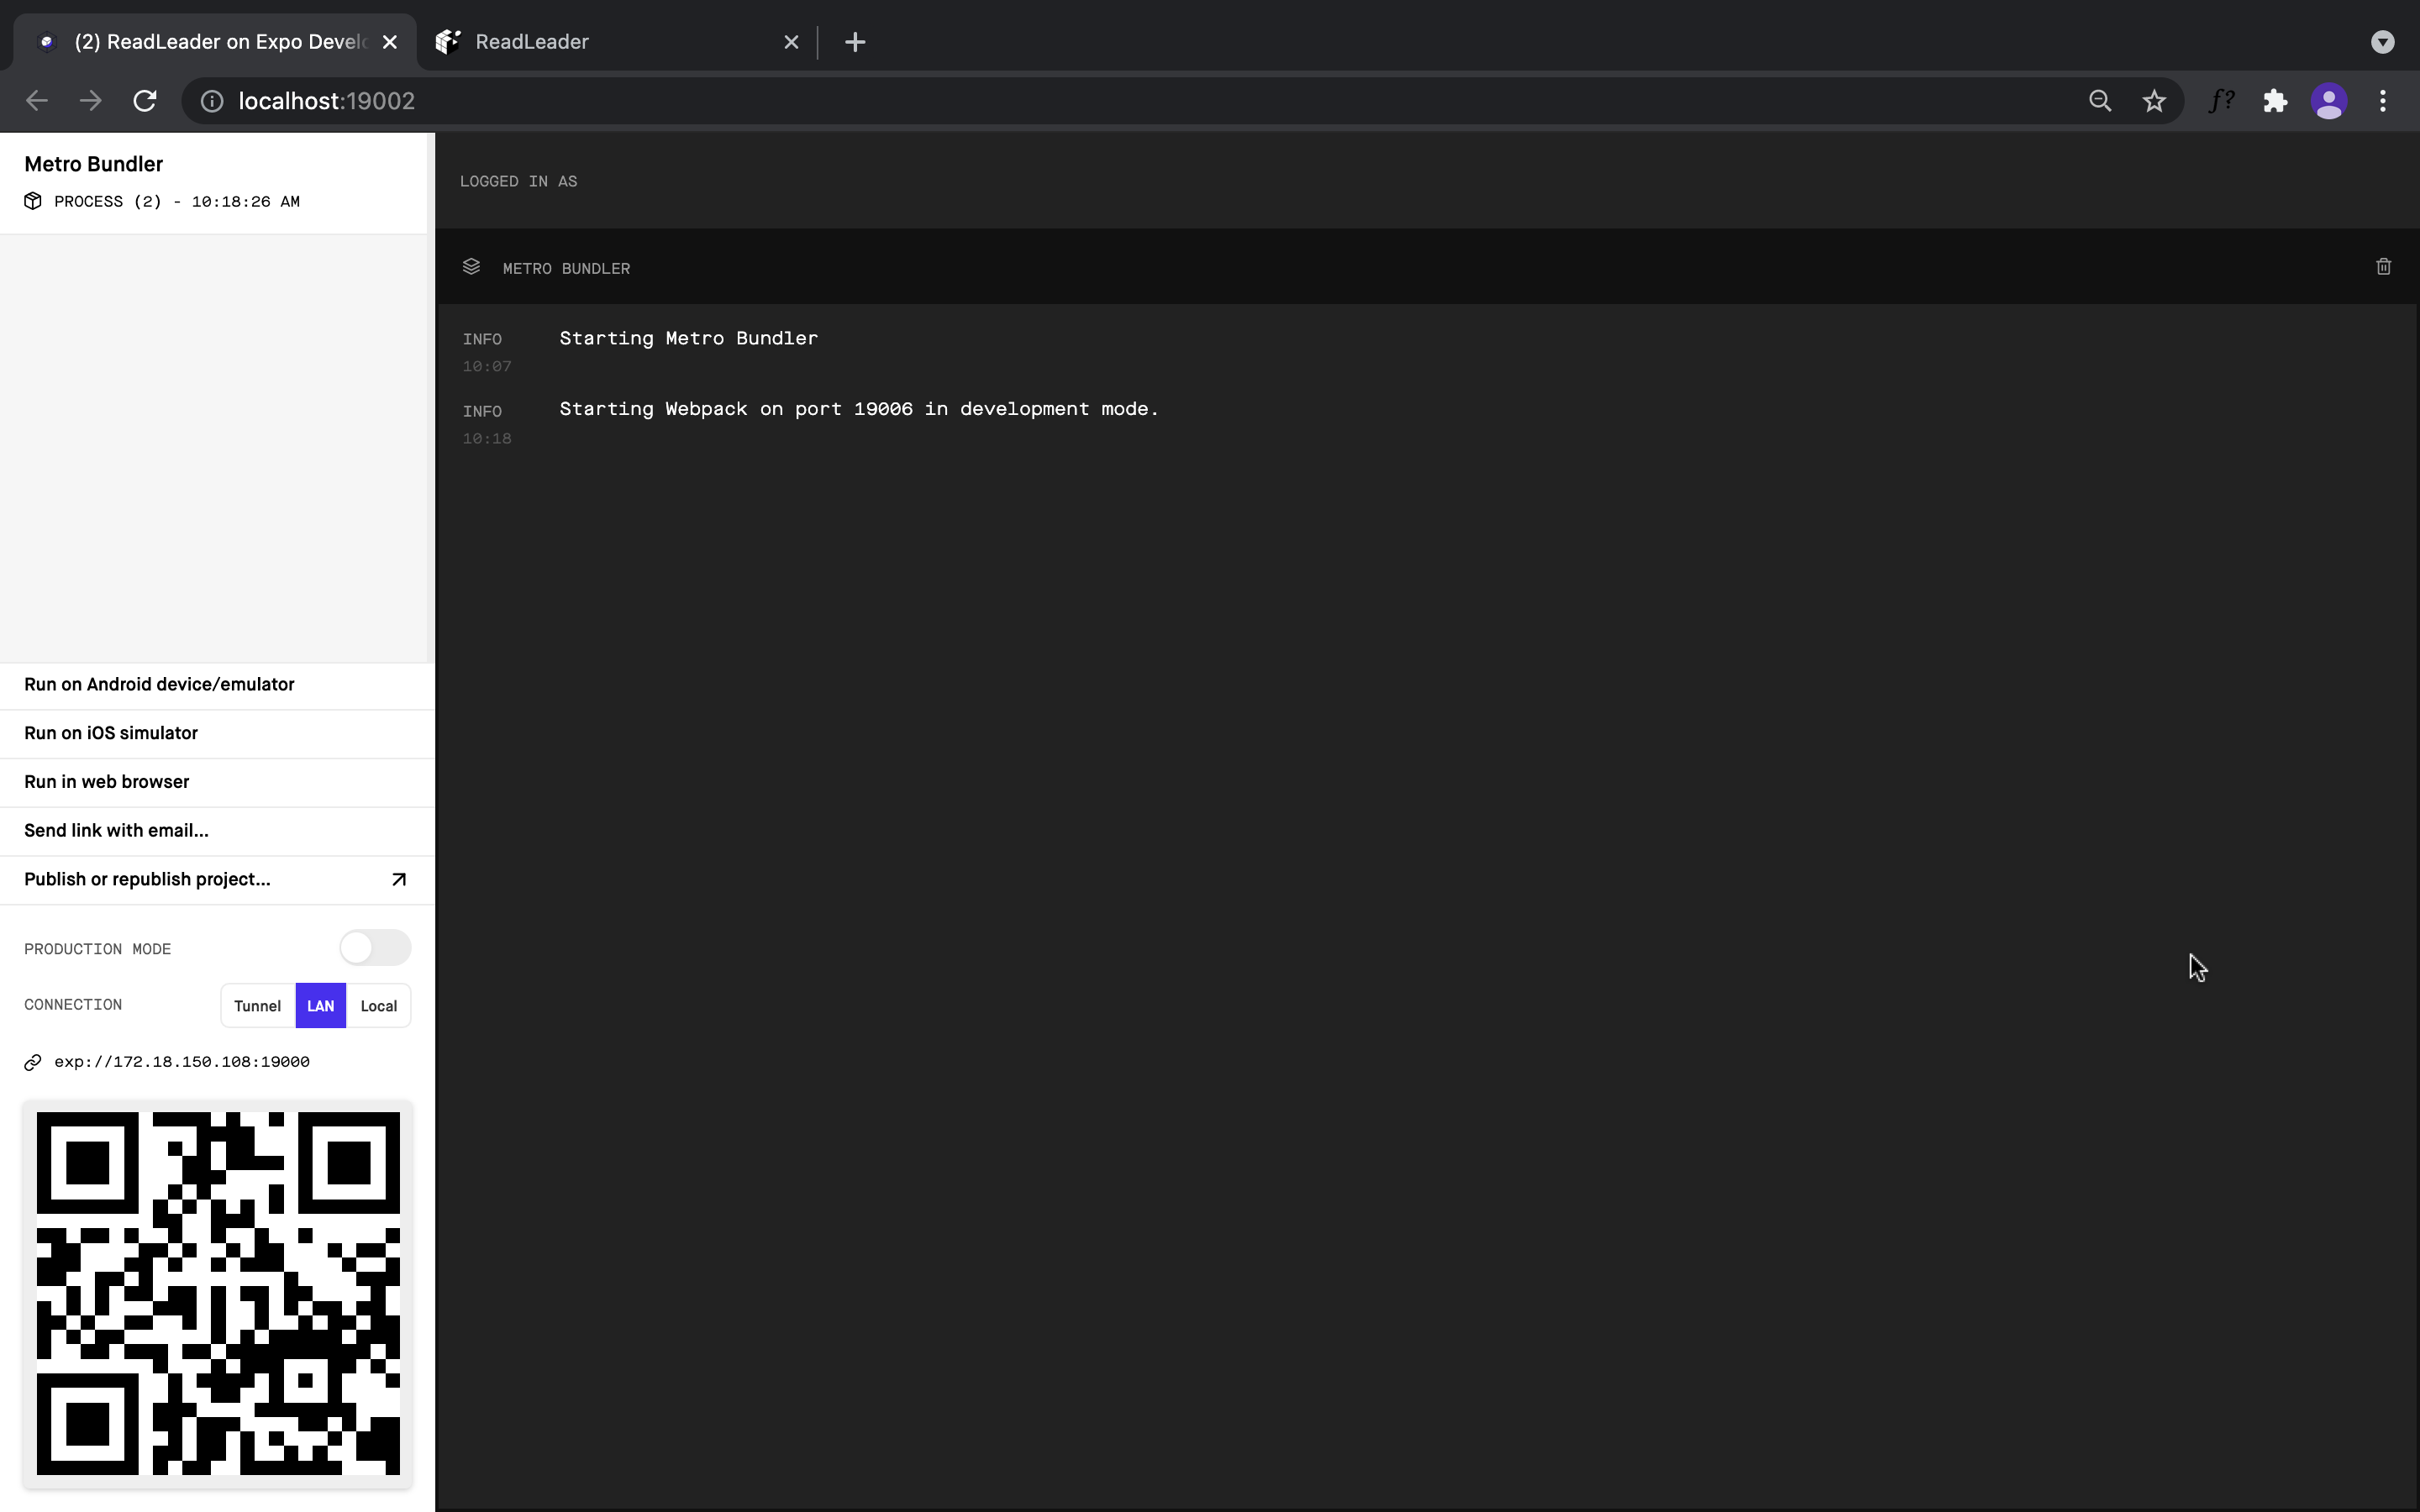2420x1512 pixels.
Task: Open the tab search dropdown arrow
Action: 2382,42
